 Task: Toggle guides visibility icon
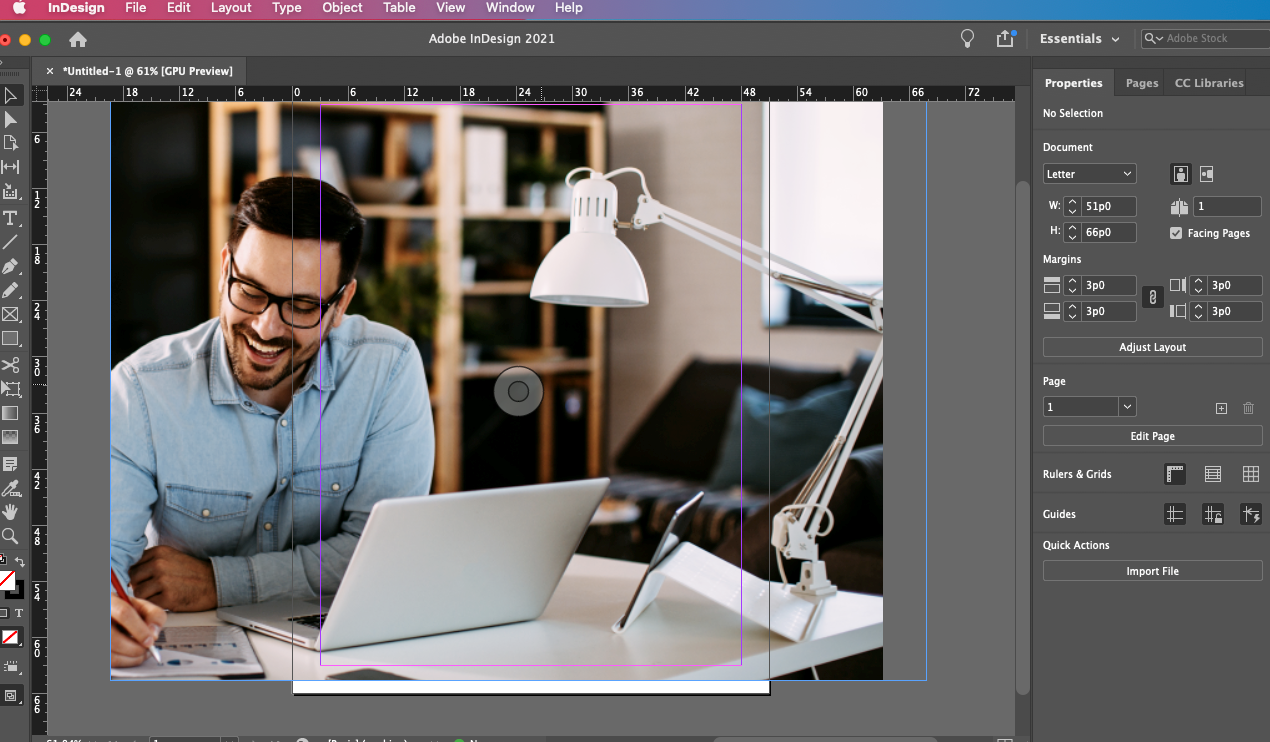[x=1175, y=514]
